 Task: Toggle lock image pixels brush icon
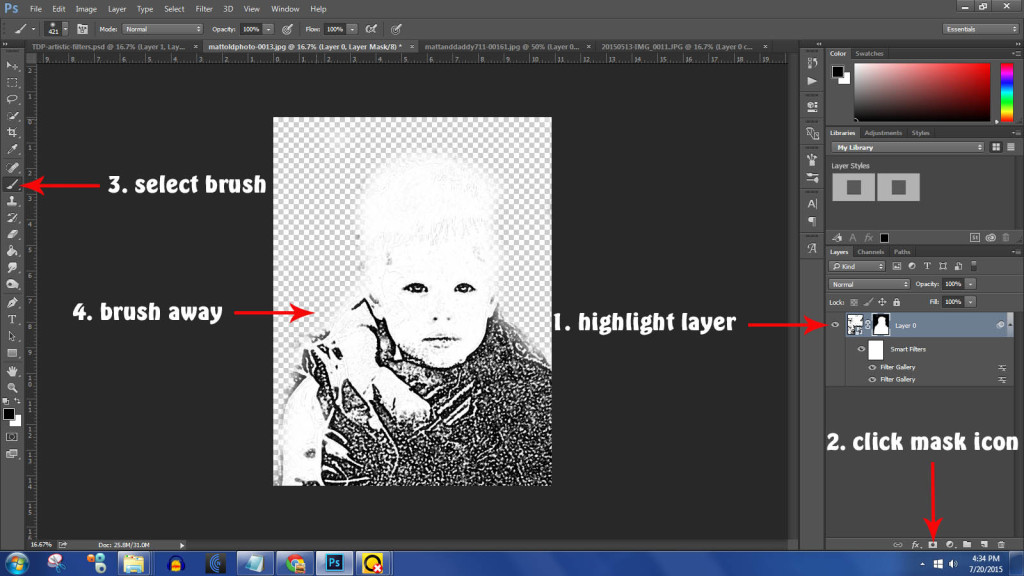[868, 302]
